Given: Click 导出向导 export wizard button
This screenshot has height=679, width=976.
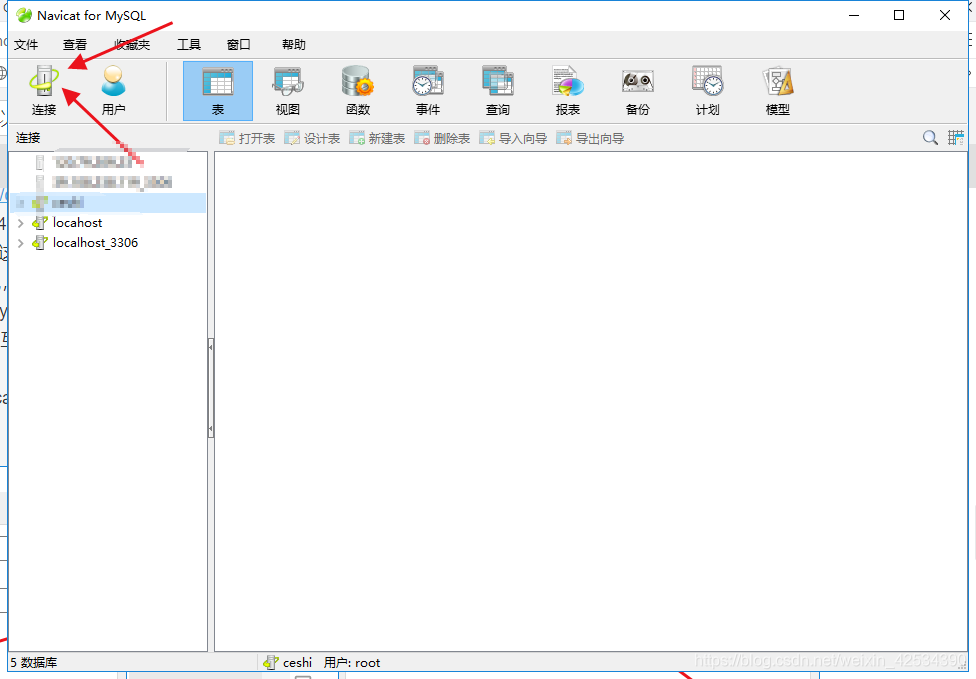Looking at the screenshot, I should [x=590, y=138].
